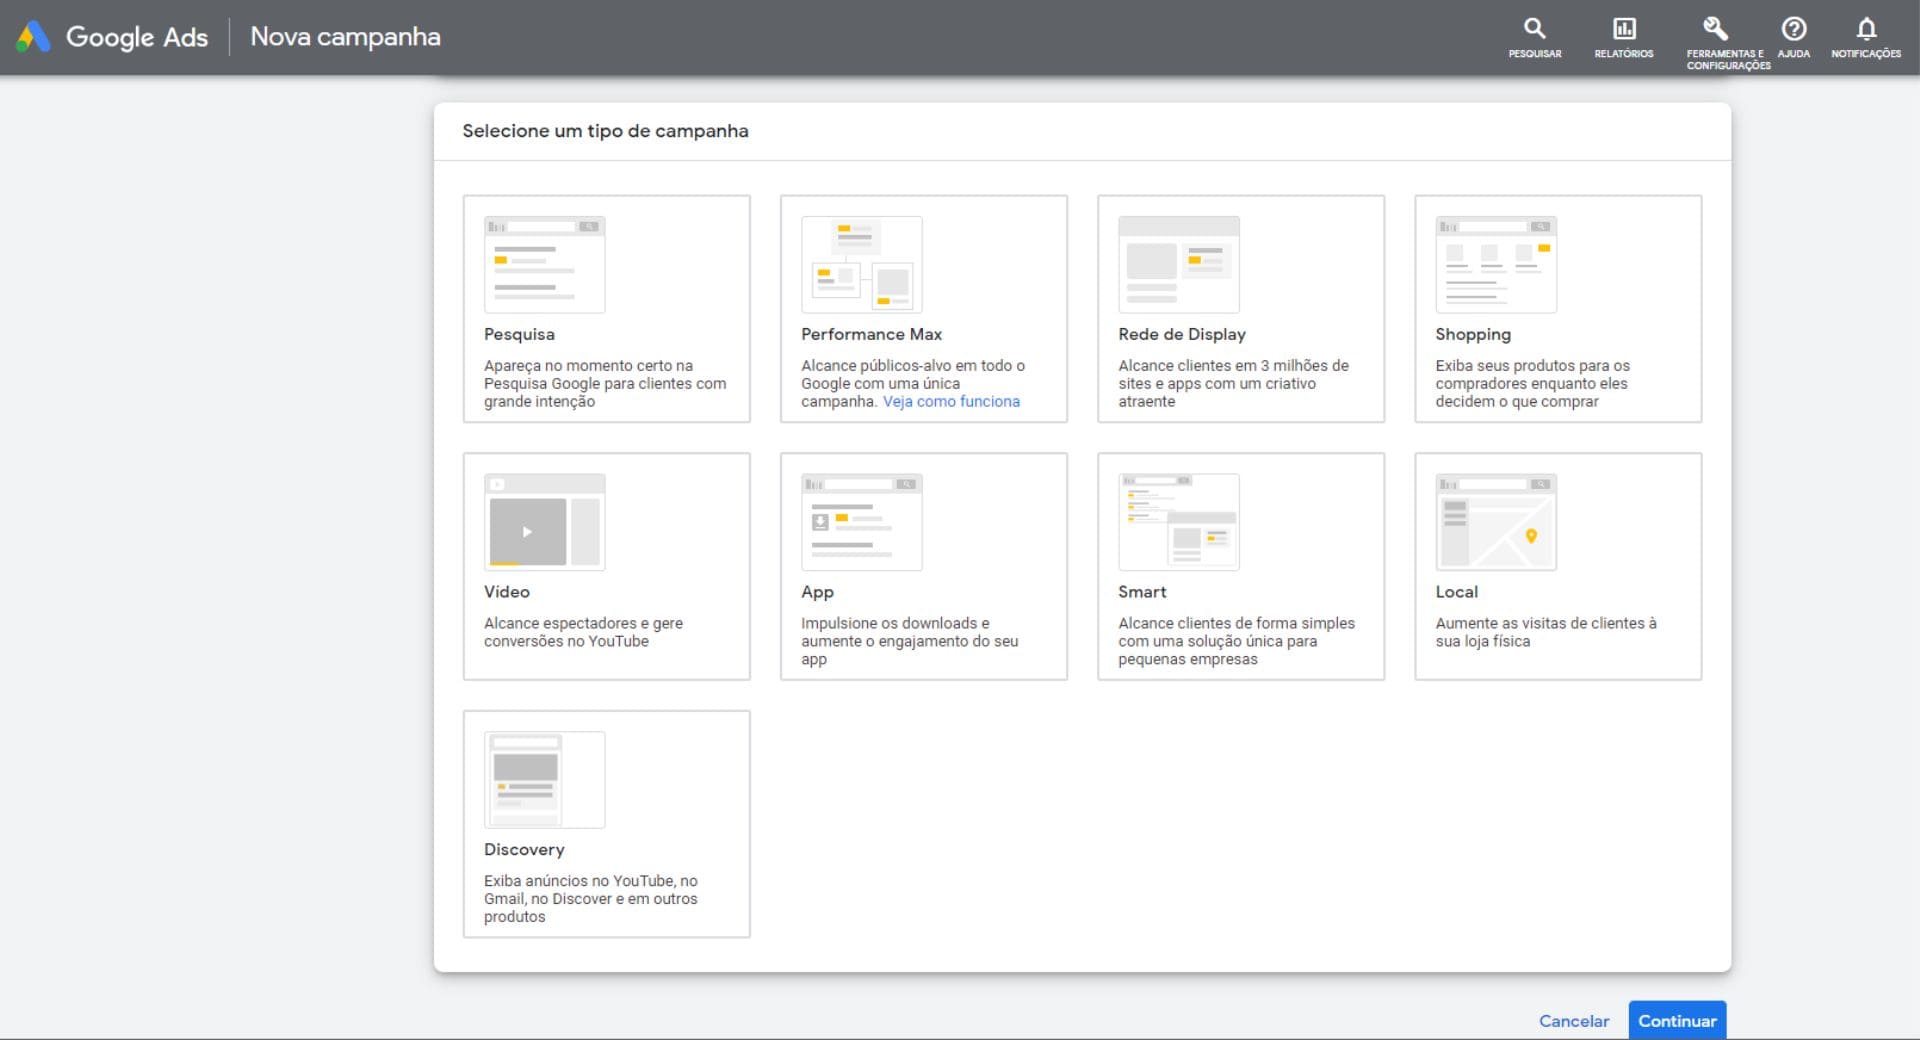Screen dimensions: 1920x1040
Task: Pick the App campaign type illustration
Action: (x=861, y=522)
